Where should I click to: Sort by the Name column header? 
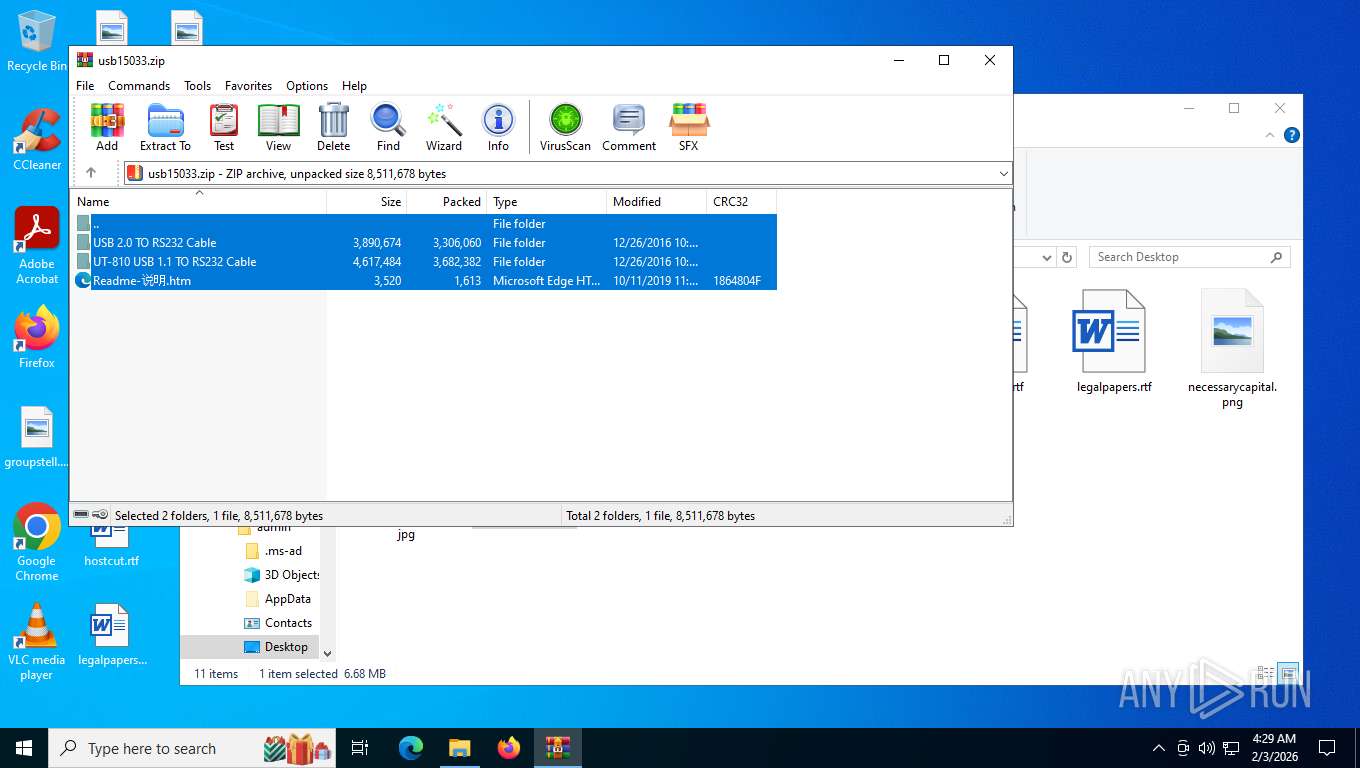click(198, 201)
